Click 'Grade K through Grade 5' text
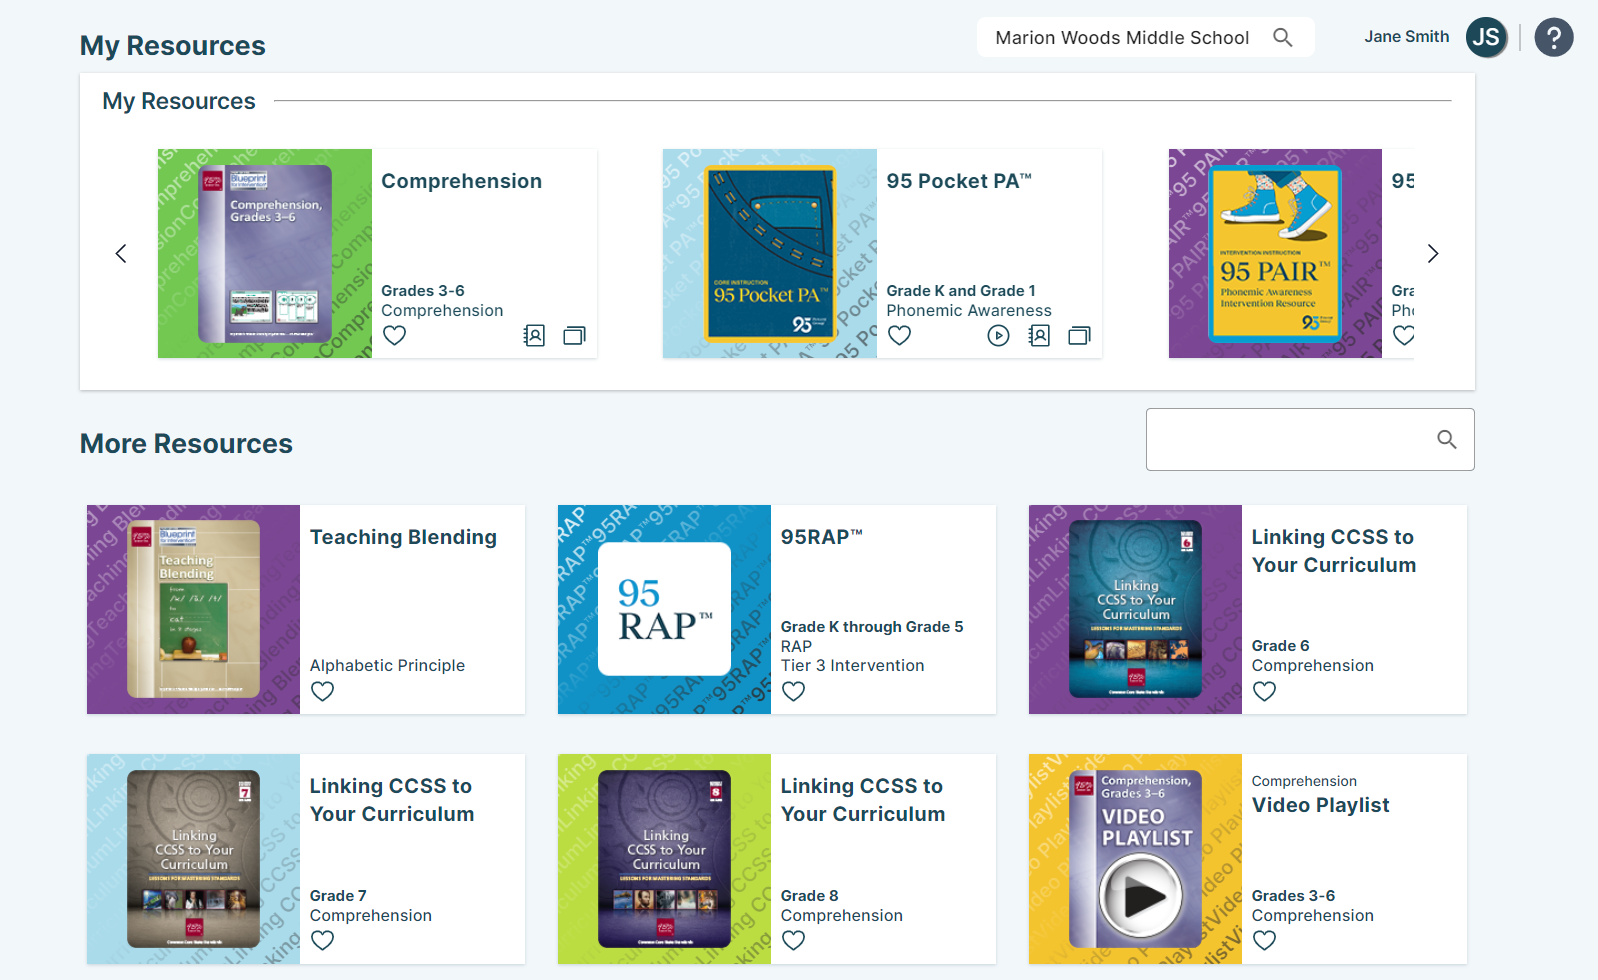Image resolution: width=1598 pixels, height=980 pixels. [872, 627]
